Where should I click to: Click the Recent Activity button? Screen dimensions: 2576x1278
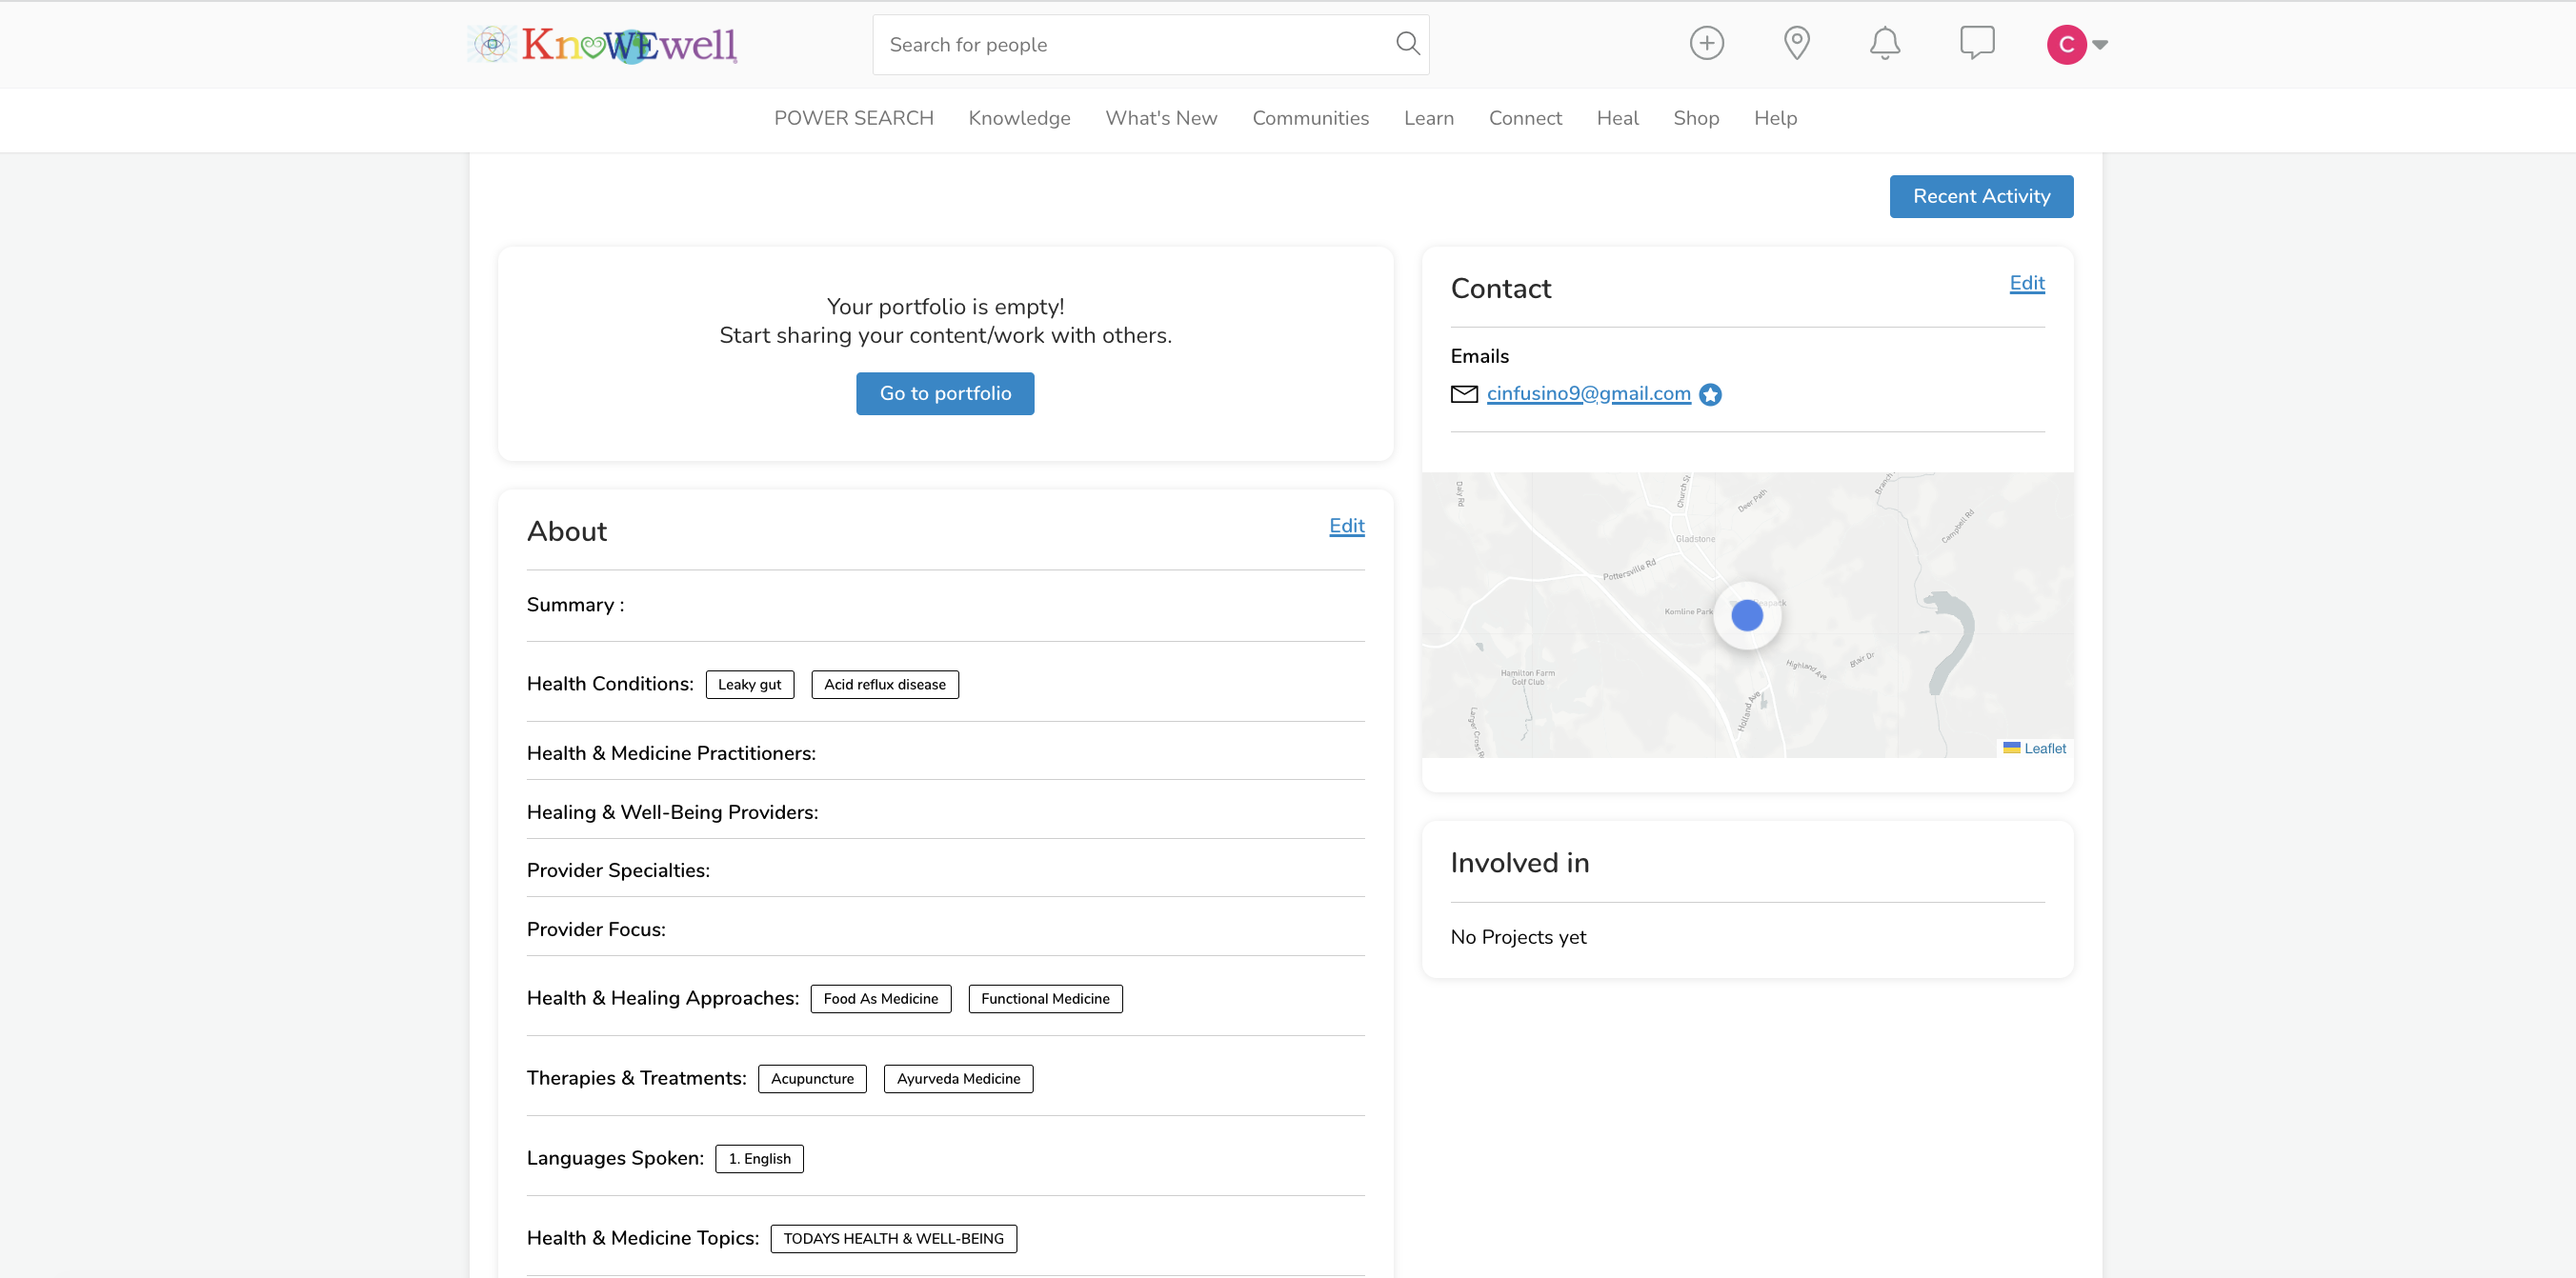[1981, 197]
